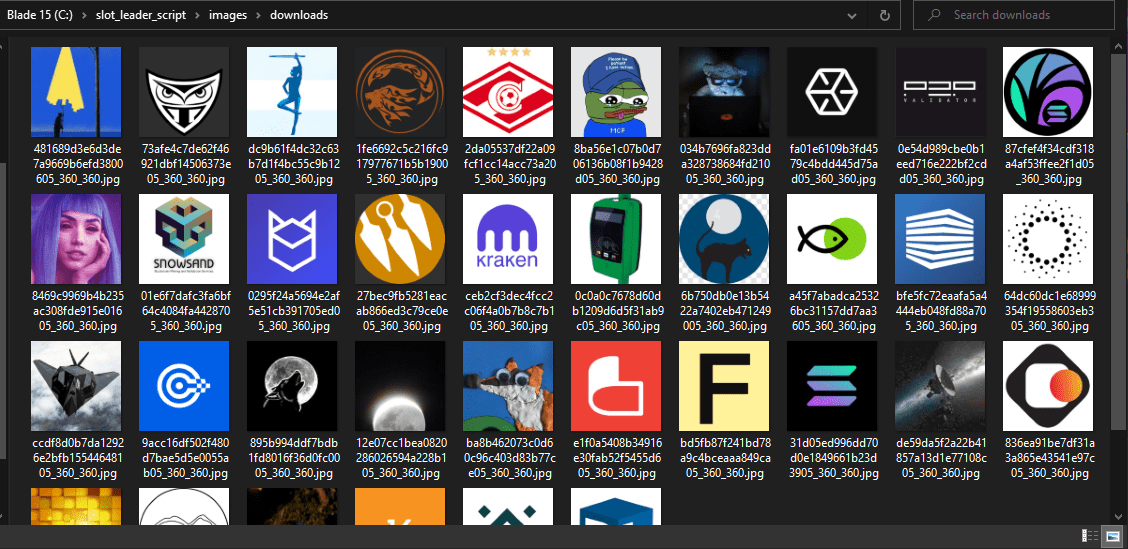
Task: Go to images breadcrumb
Action: pyautogui.click(x=229, y=15)
